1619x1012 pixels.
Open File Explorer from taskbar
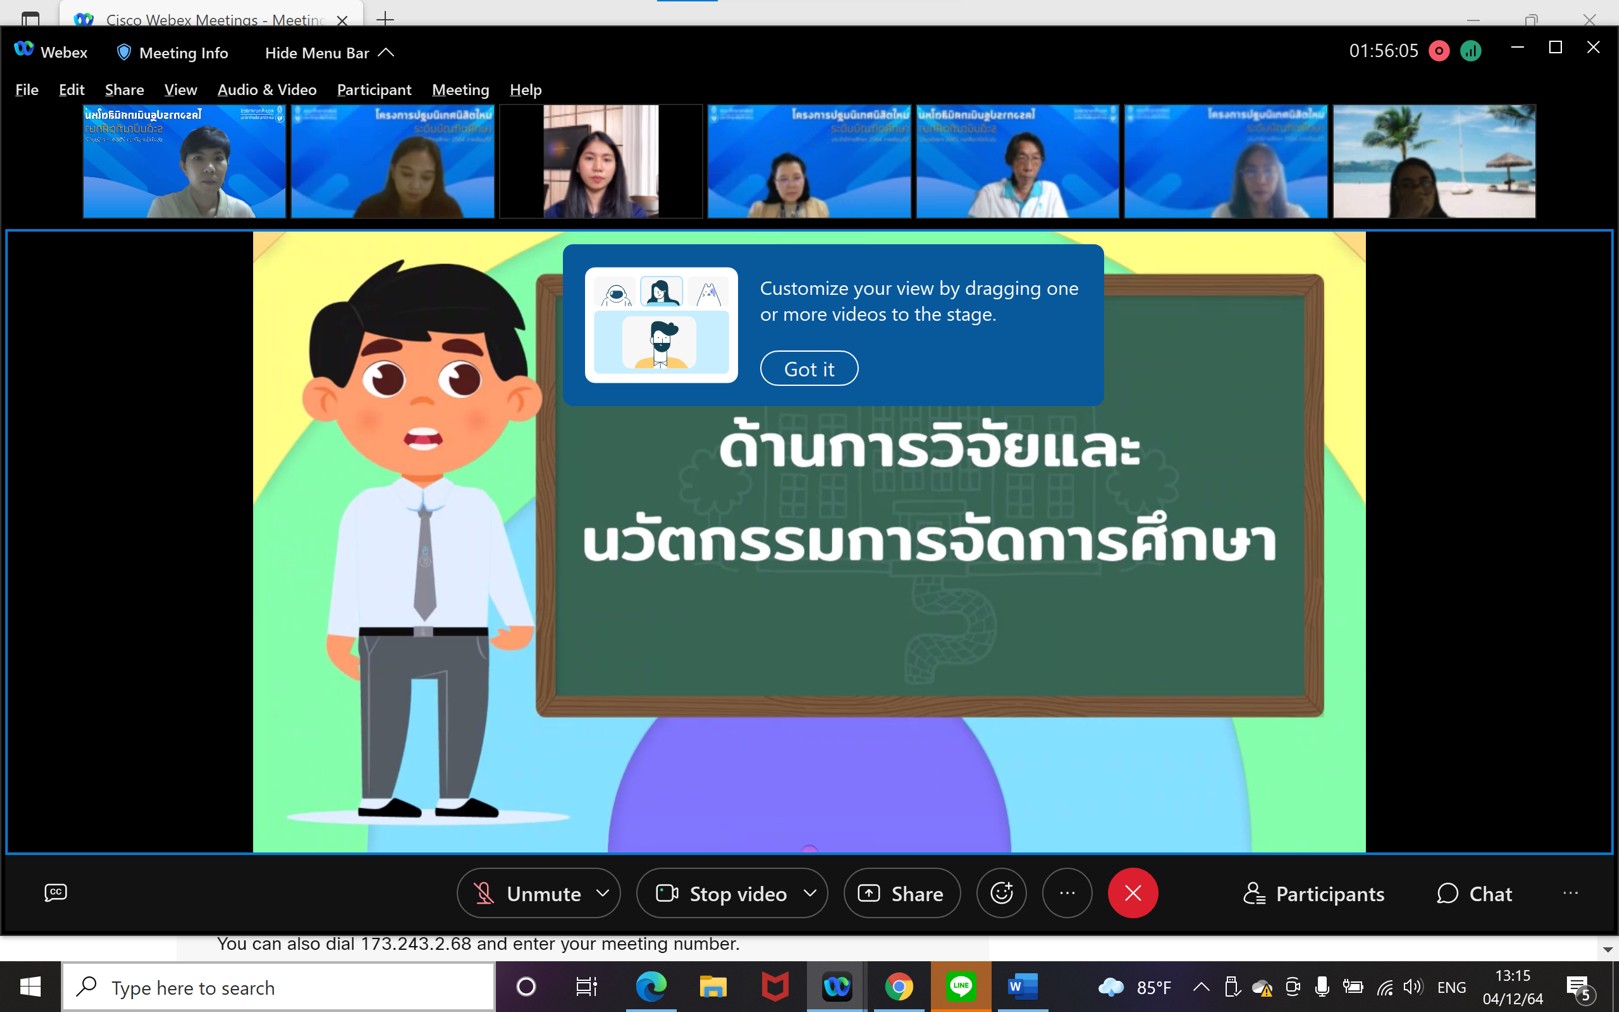tap(713, 987)
